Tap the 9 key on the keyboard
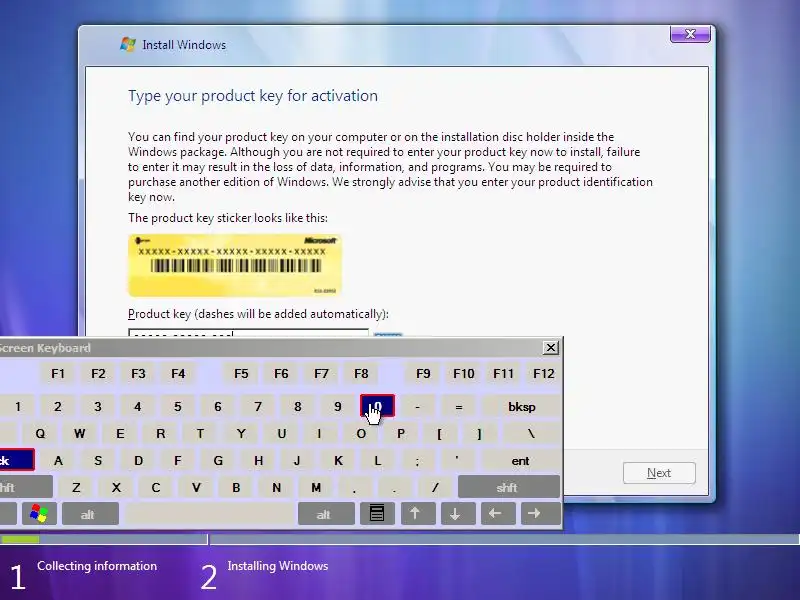The height and width of the screenshot is (600, 800). tap(337, 407)
